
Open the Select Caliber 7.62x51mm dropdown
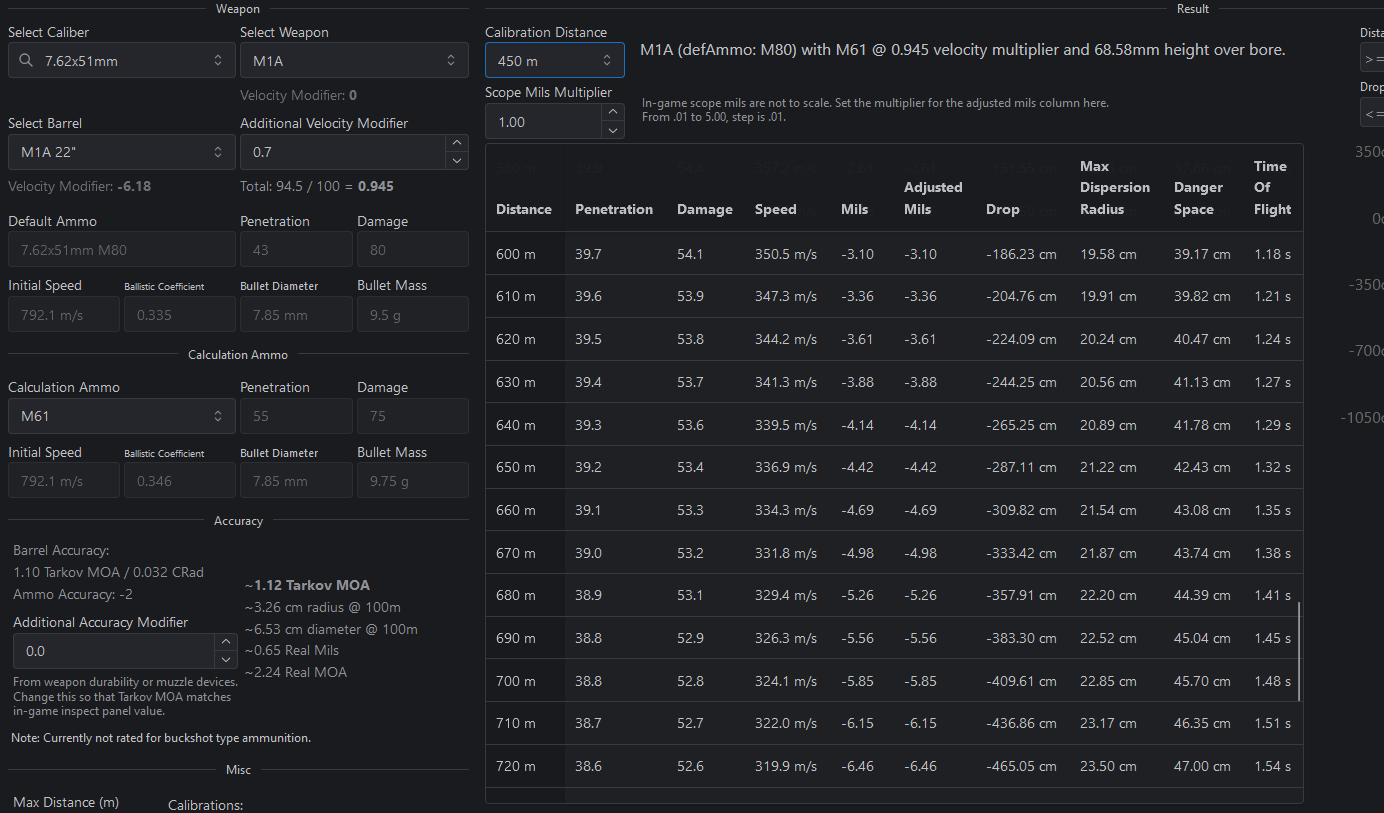click(x=122, y=61)
